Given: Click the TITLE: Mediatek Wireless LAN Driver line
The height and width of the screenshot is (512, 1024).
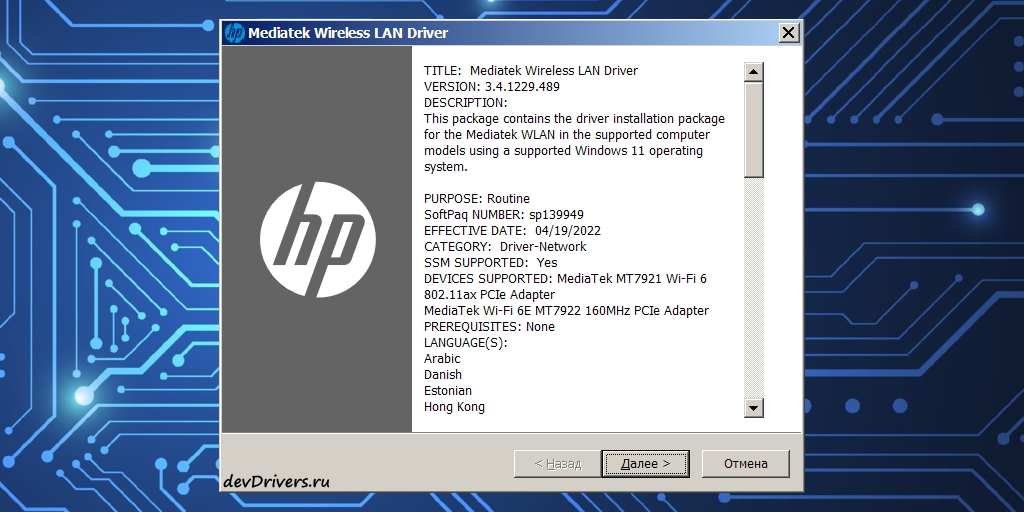Looking at the screenshot, I should [531, 71].
